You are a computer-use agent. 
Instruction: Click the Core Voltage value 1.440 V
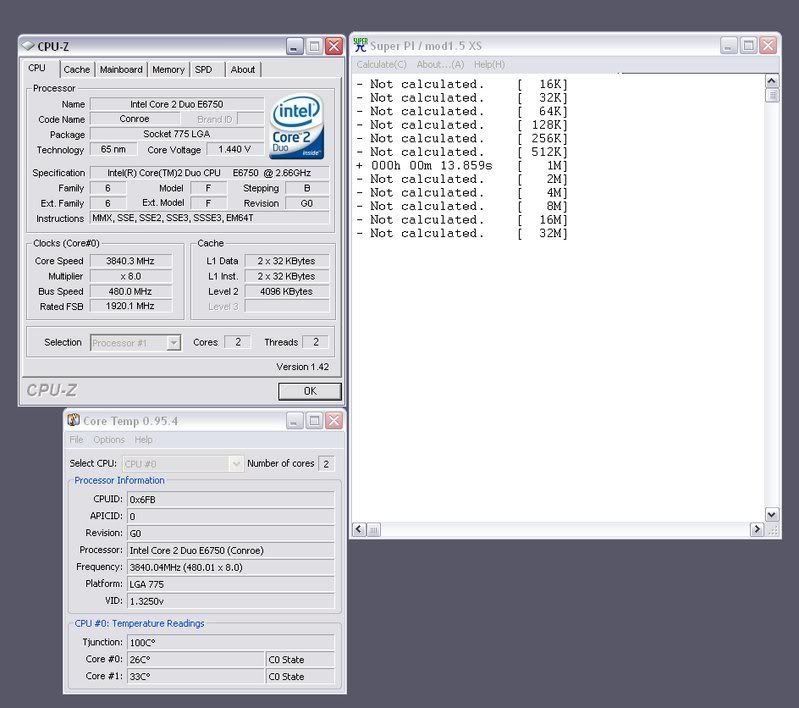(235, 149)
